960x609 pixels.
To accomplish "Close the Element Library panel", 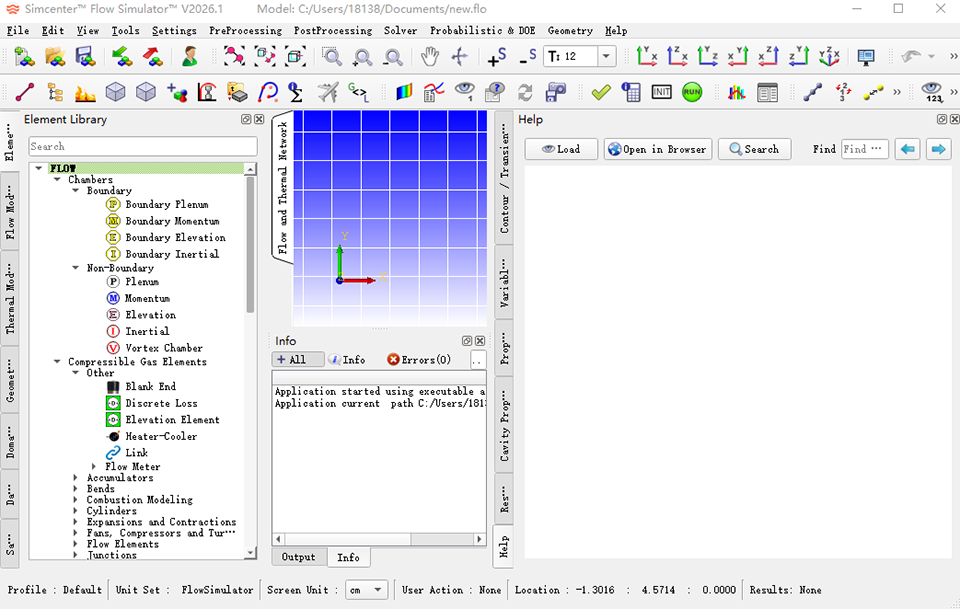I will pyautogui.click(x=259, y=119).
